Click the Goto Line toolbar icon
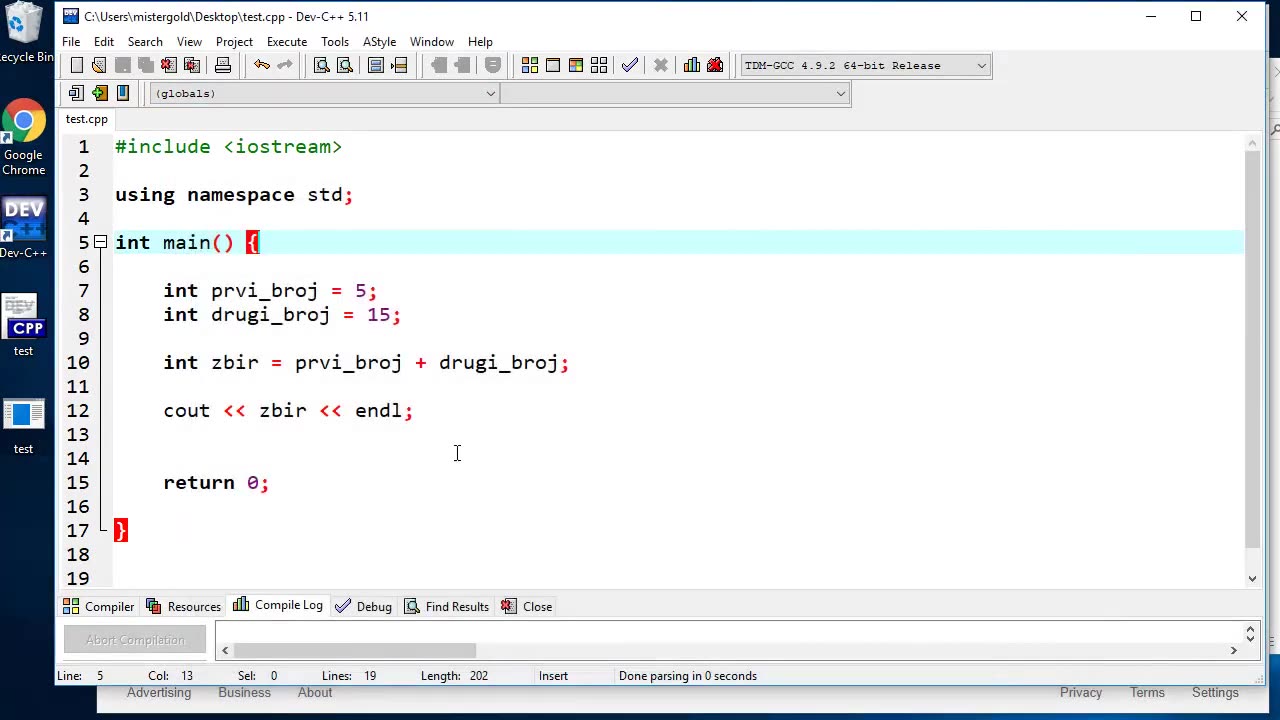Image resolution: width=1280 pixels, height=720 pixels. click(x=399, y=65)
